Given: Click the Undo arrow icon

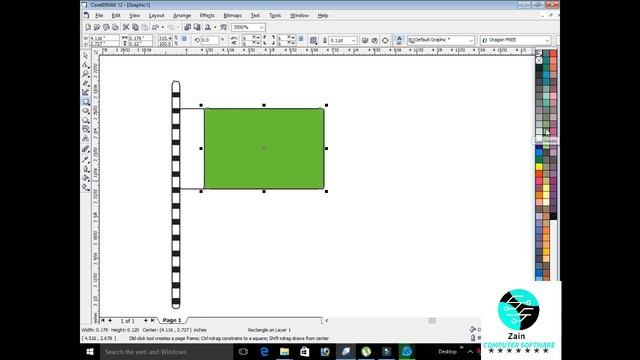Looking at the screenshot, I should (x=155, y=27).
